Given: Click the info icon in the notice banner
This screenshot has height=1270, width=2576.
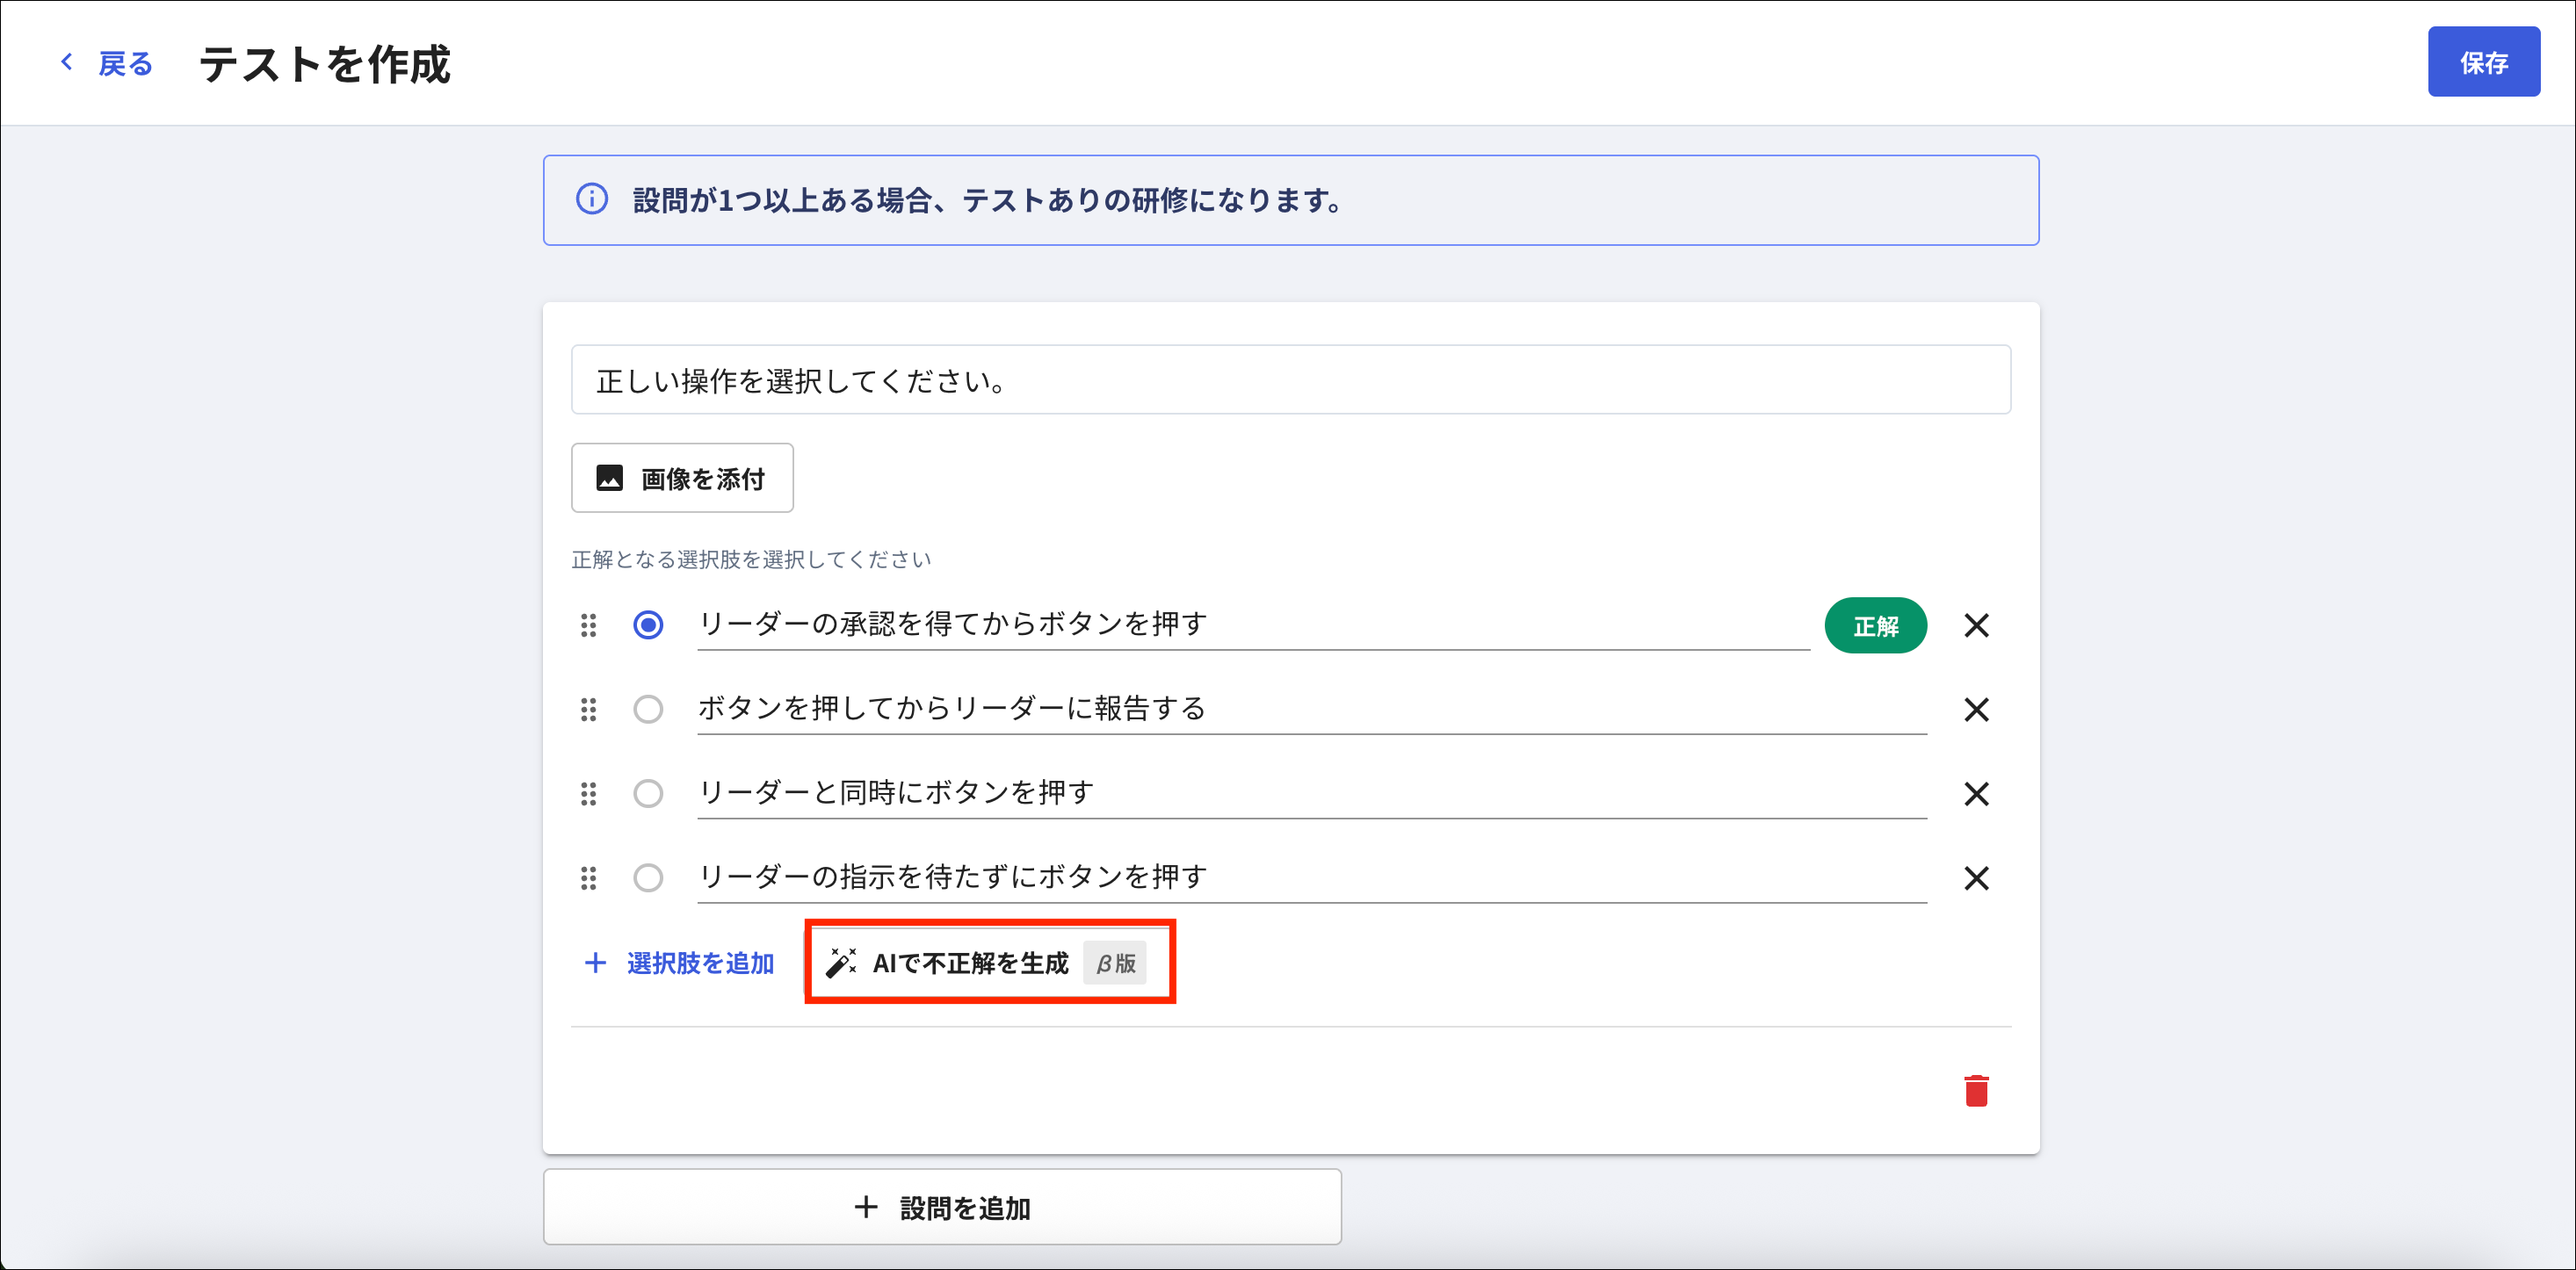Looking at the screenshot, I should tap(591, 199).
